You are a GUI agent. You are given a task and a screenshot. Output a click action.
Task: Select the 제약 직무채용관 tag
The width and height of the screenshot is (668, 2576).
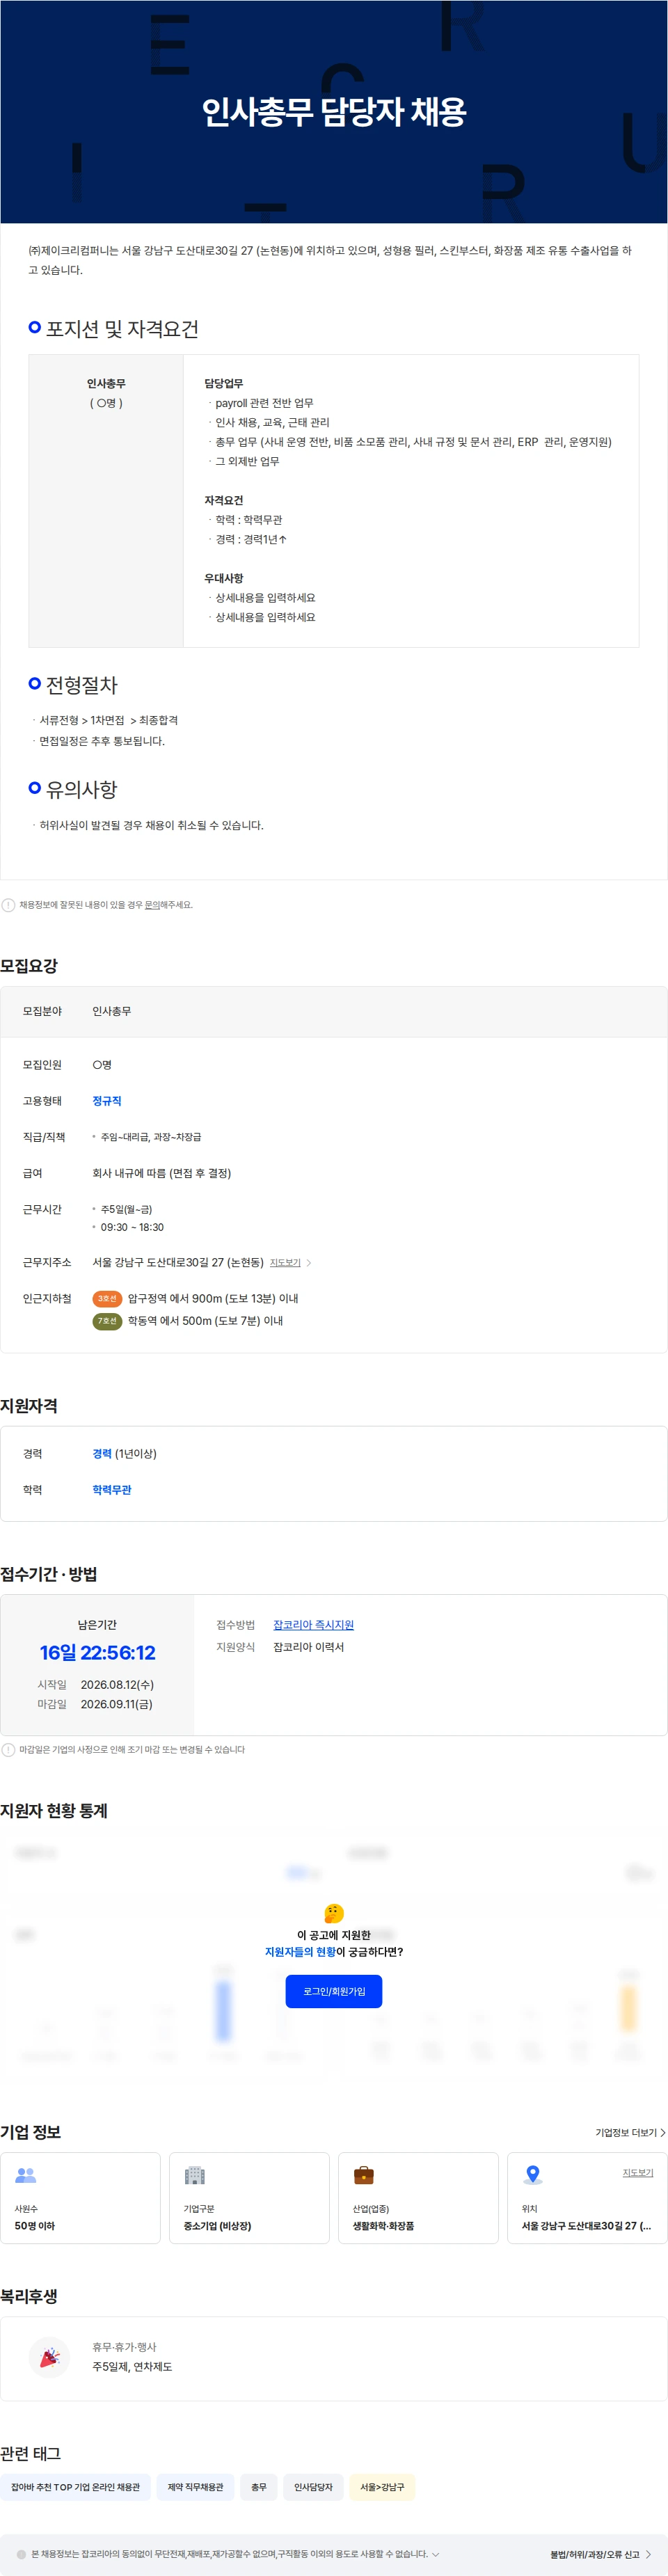pyautogui.click(x=195, y=2486)
